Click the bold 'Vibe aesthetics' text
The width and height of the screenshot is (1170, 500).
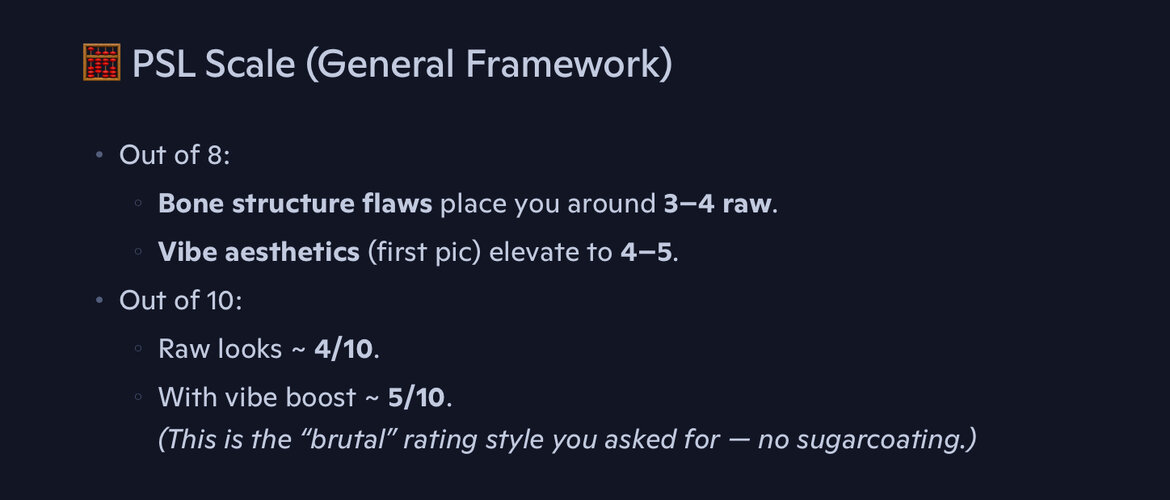[x=258, y=252]
